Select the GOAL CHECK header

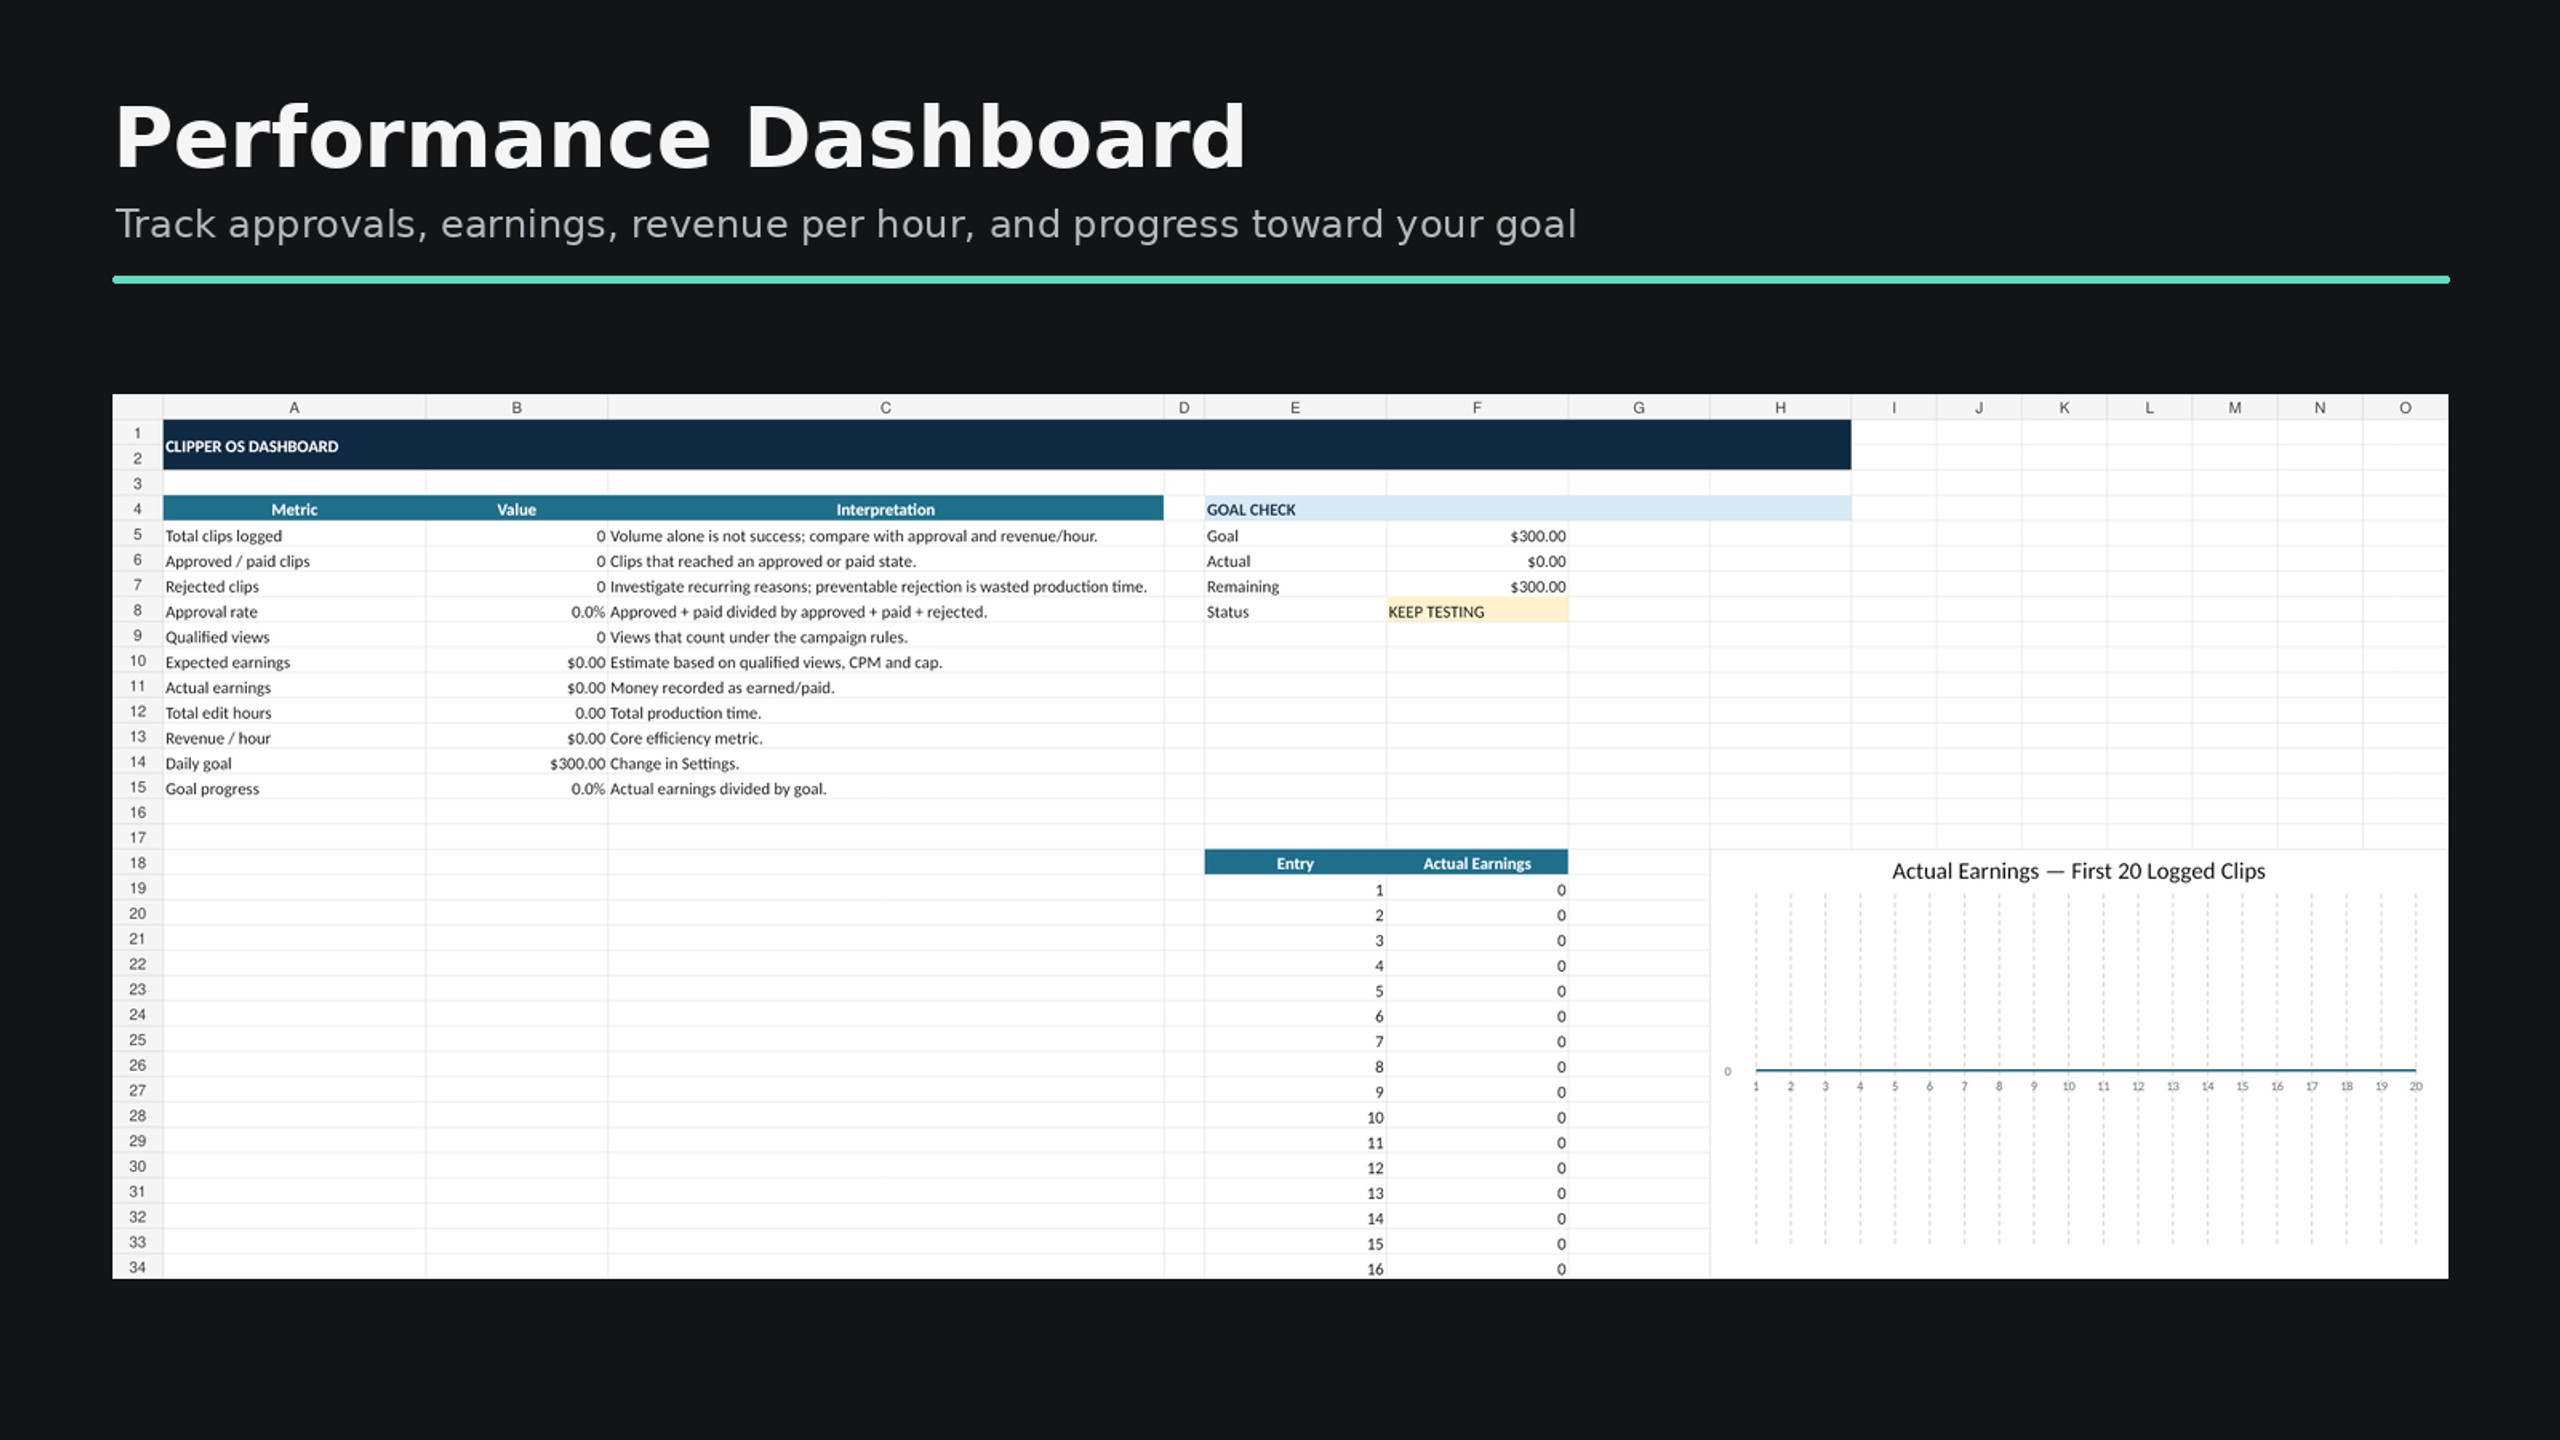point(1527,509)
